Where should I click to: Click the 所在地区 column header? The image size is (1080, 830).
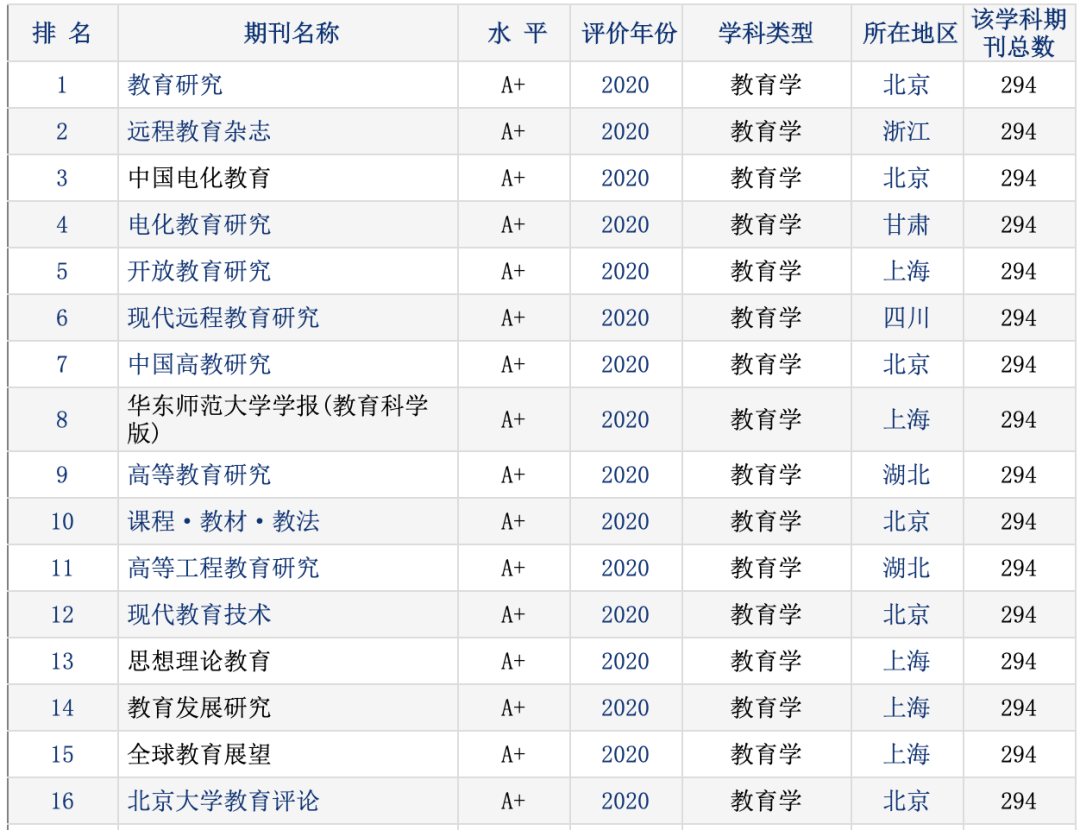pos(910,33)
